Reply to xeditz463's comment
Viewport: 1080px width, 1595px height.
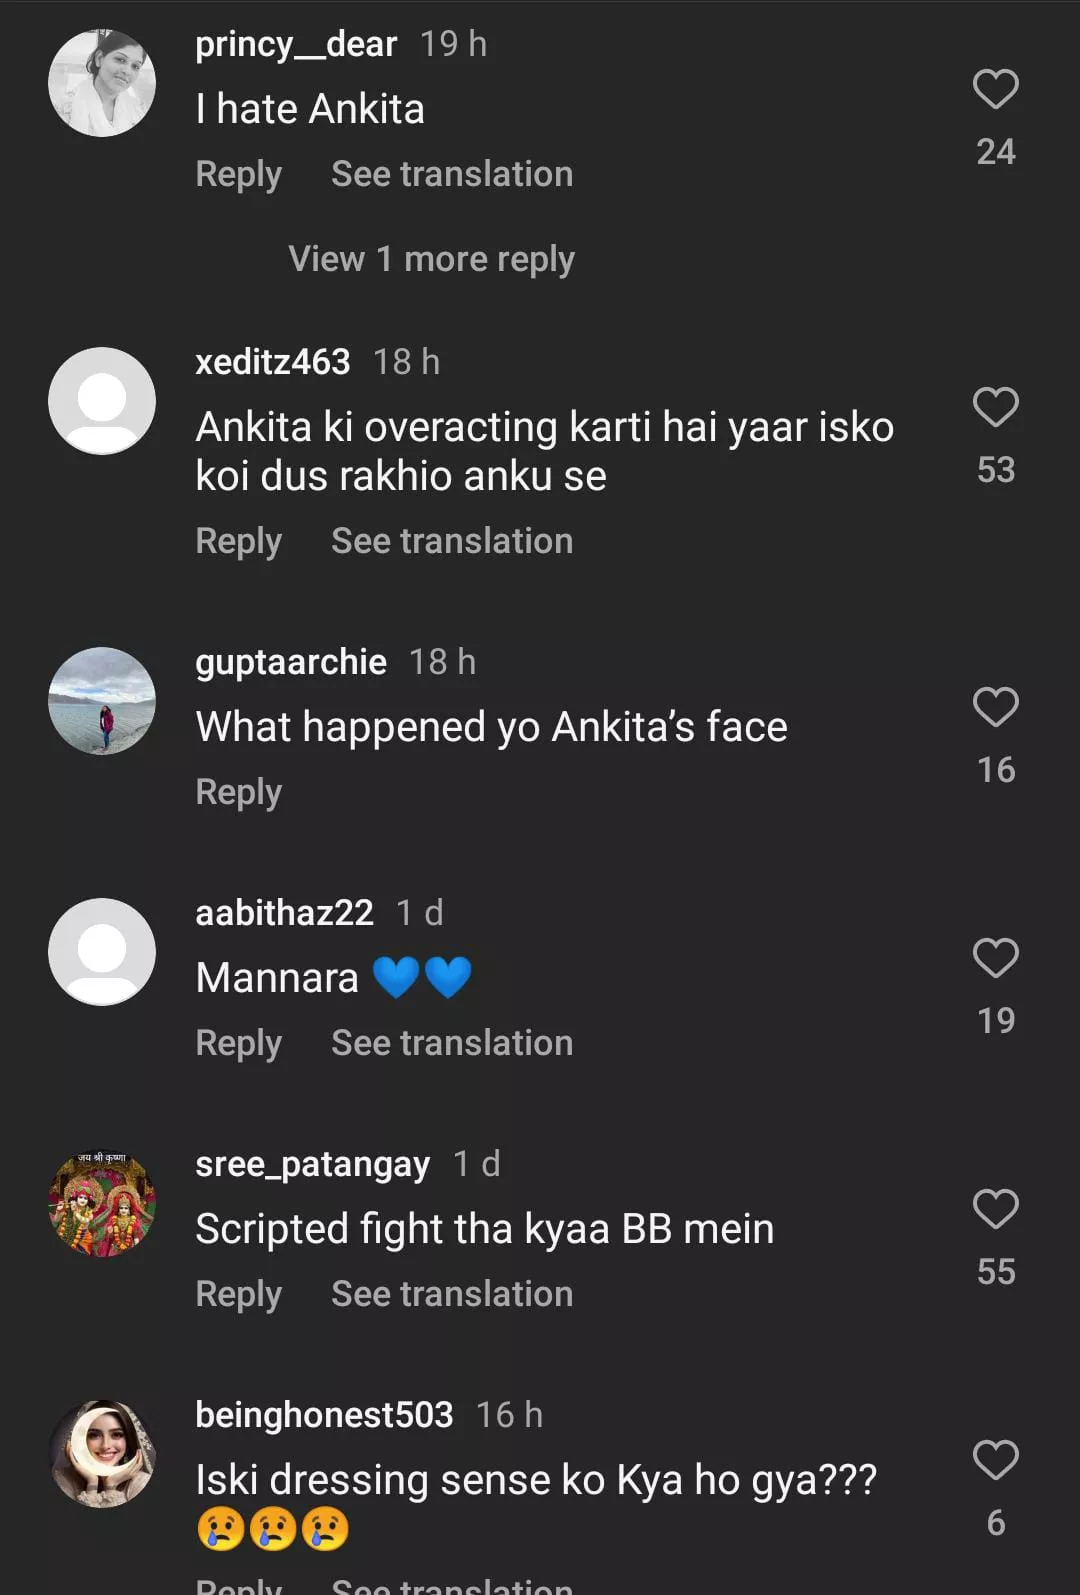point(238,541)
